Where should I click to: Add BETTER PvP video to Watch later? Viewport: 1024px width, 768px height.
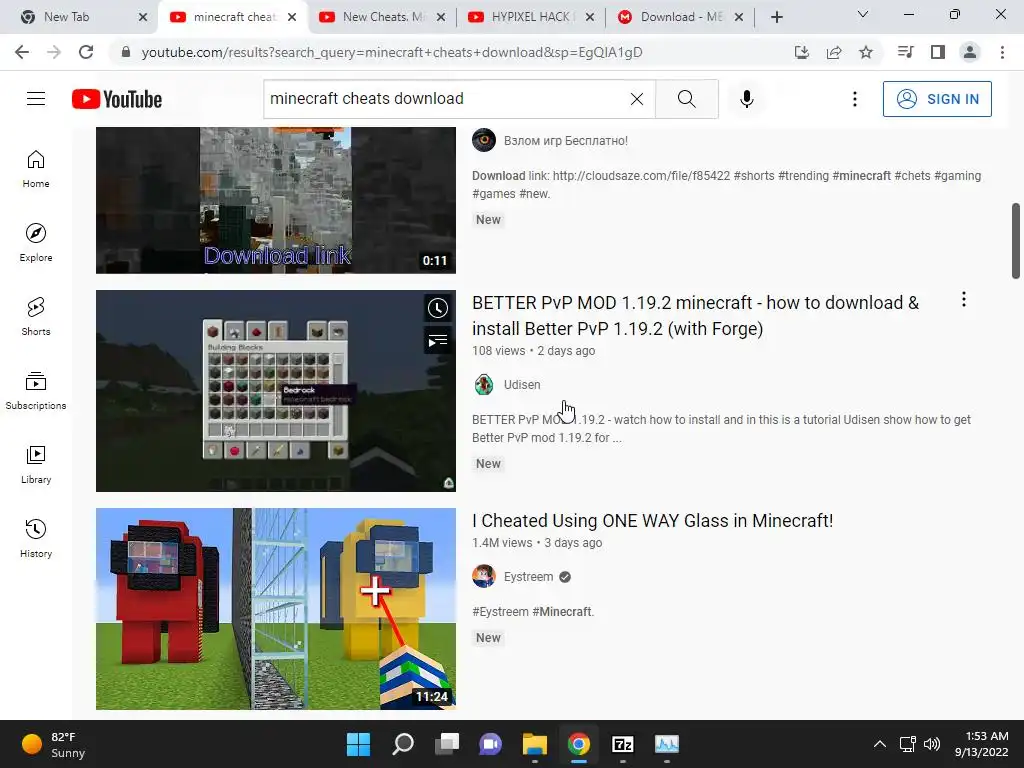[438, 308]
